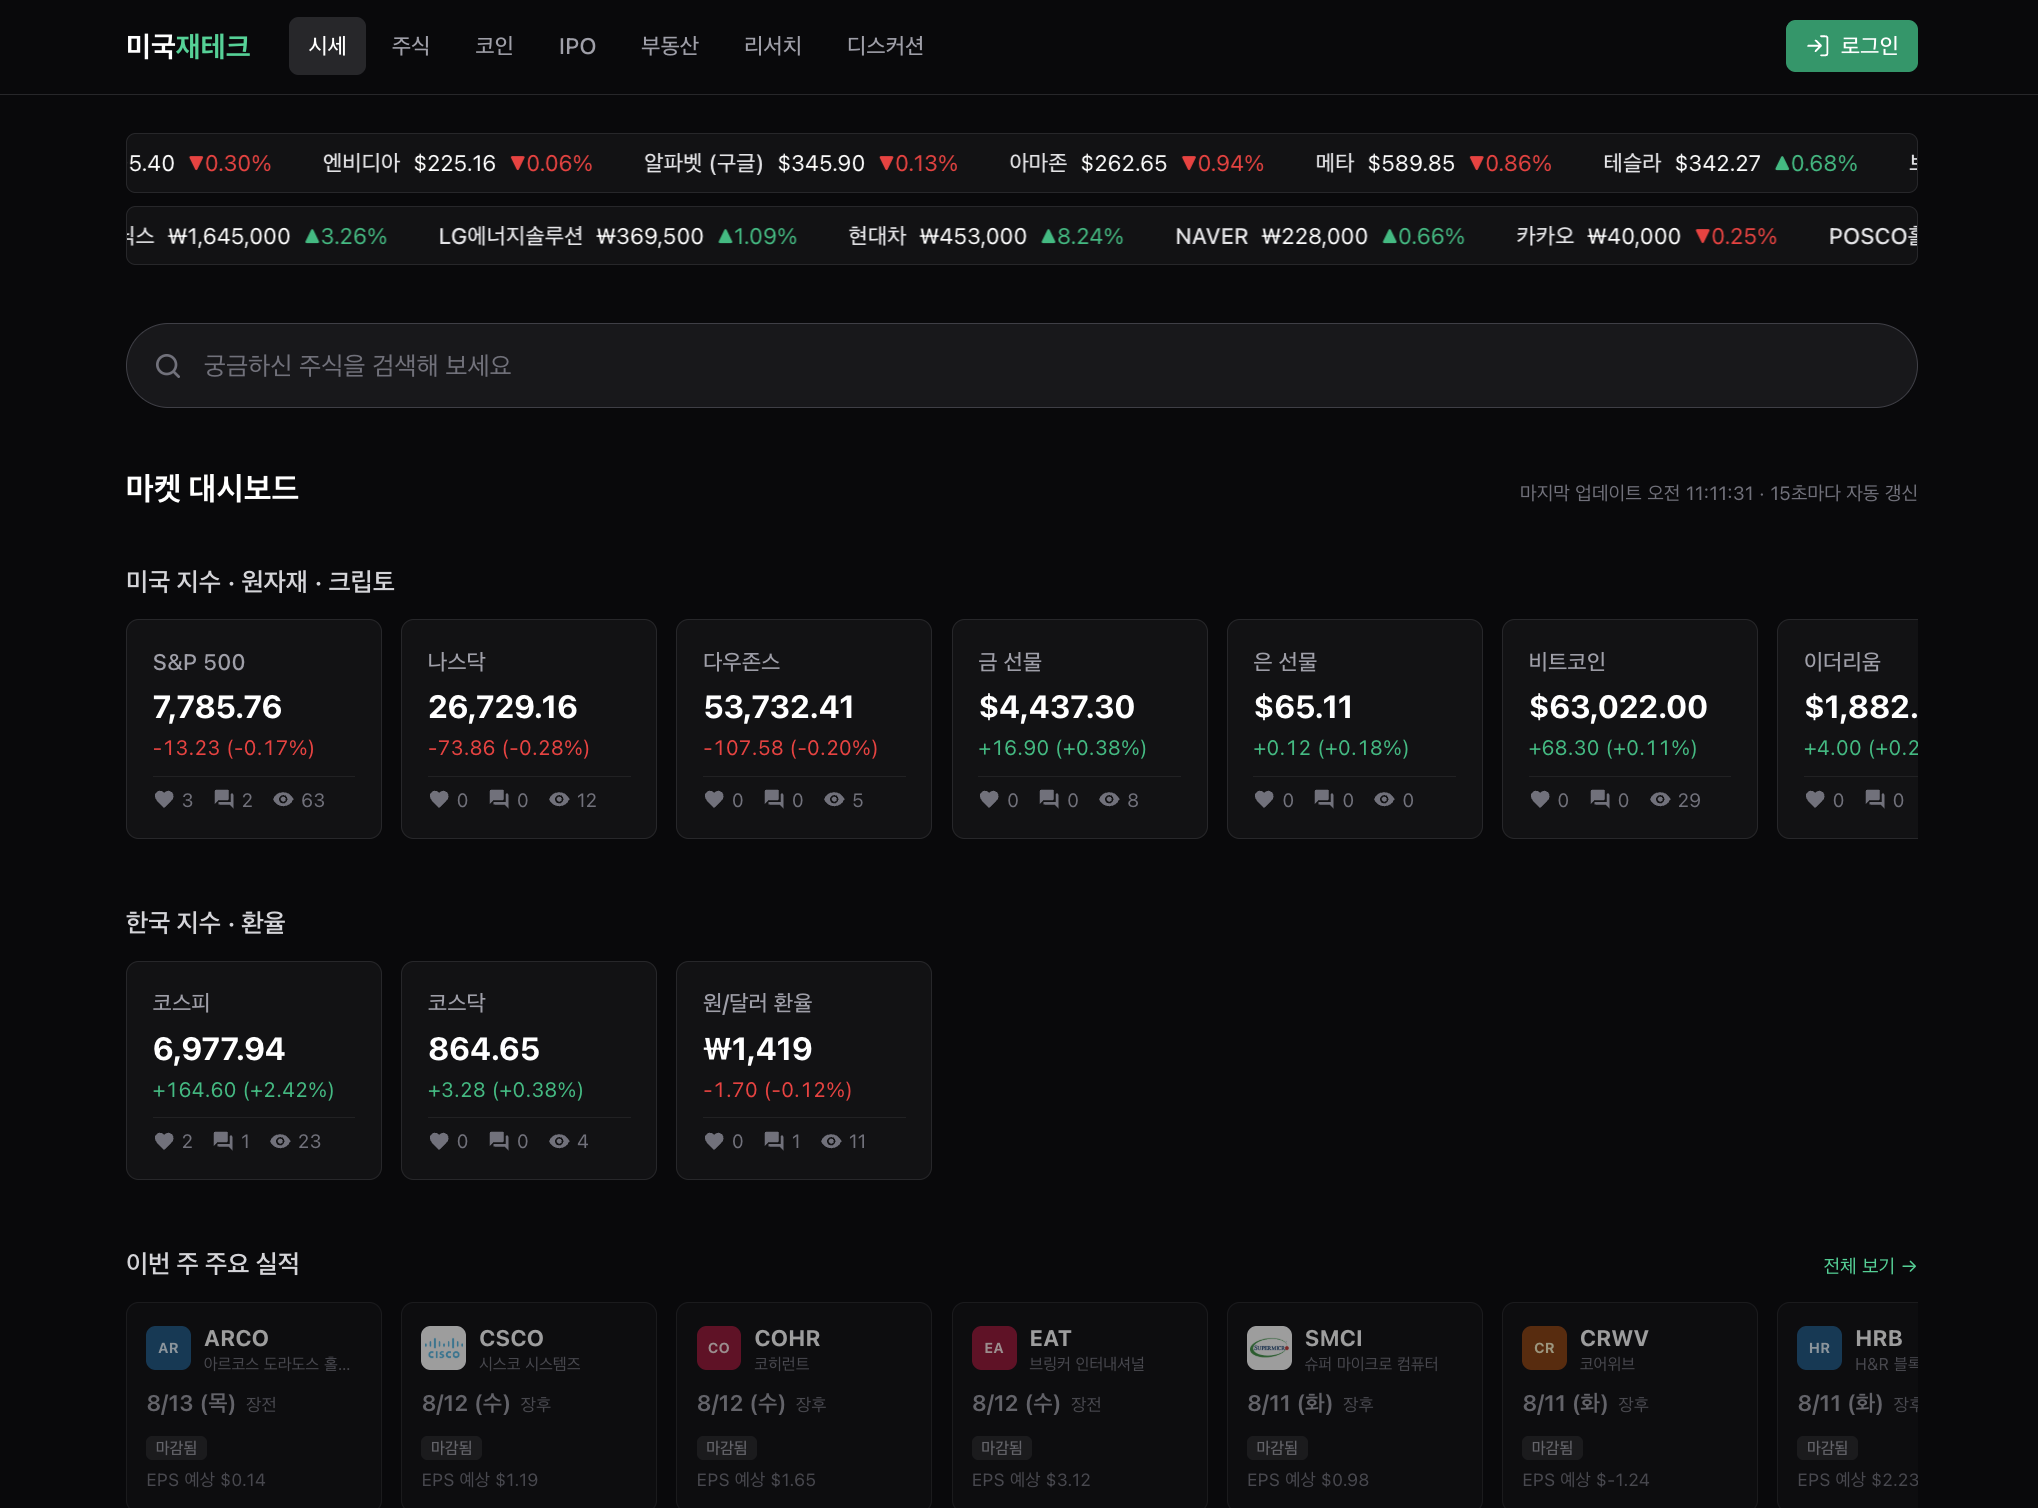Click the eye icon on 비트코인 card
Image resolution: width=2038 pixels, height=1508 pixels.
pos(1660,799)
